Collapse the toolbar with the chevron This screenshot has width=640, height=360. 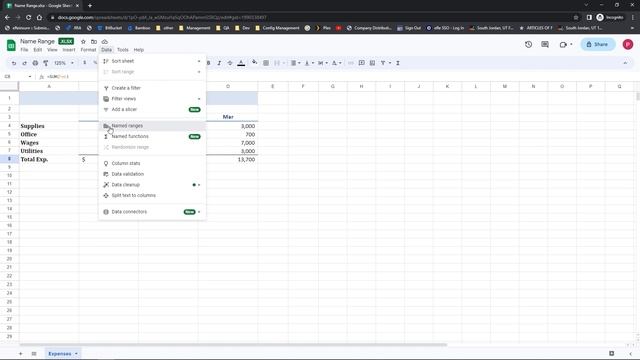(625, 63)
